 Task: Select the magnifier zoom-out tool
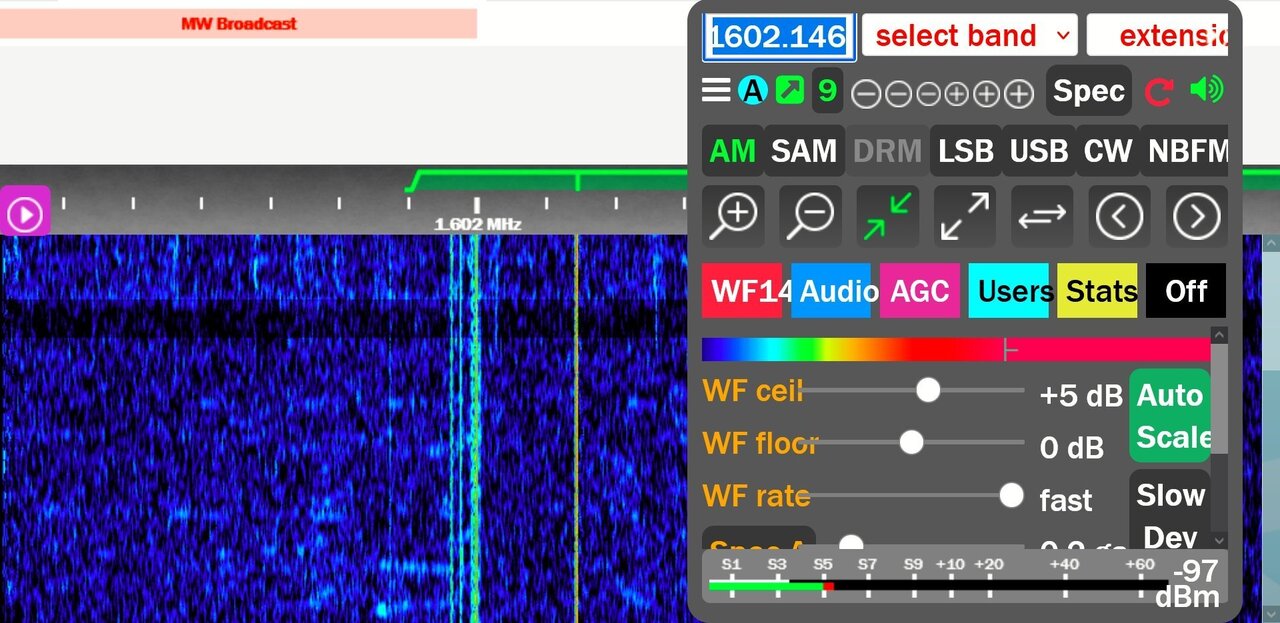(809, 216)
